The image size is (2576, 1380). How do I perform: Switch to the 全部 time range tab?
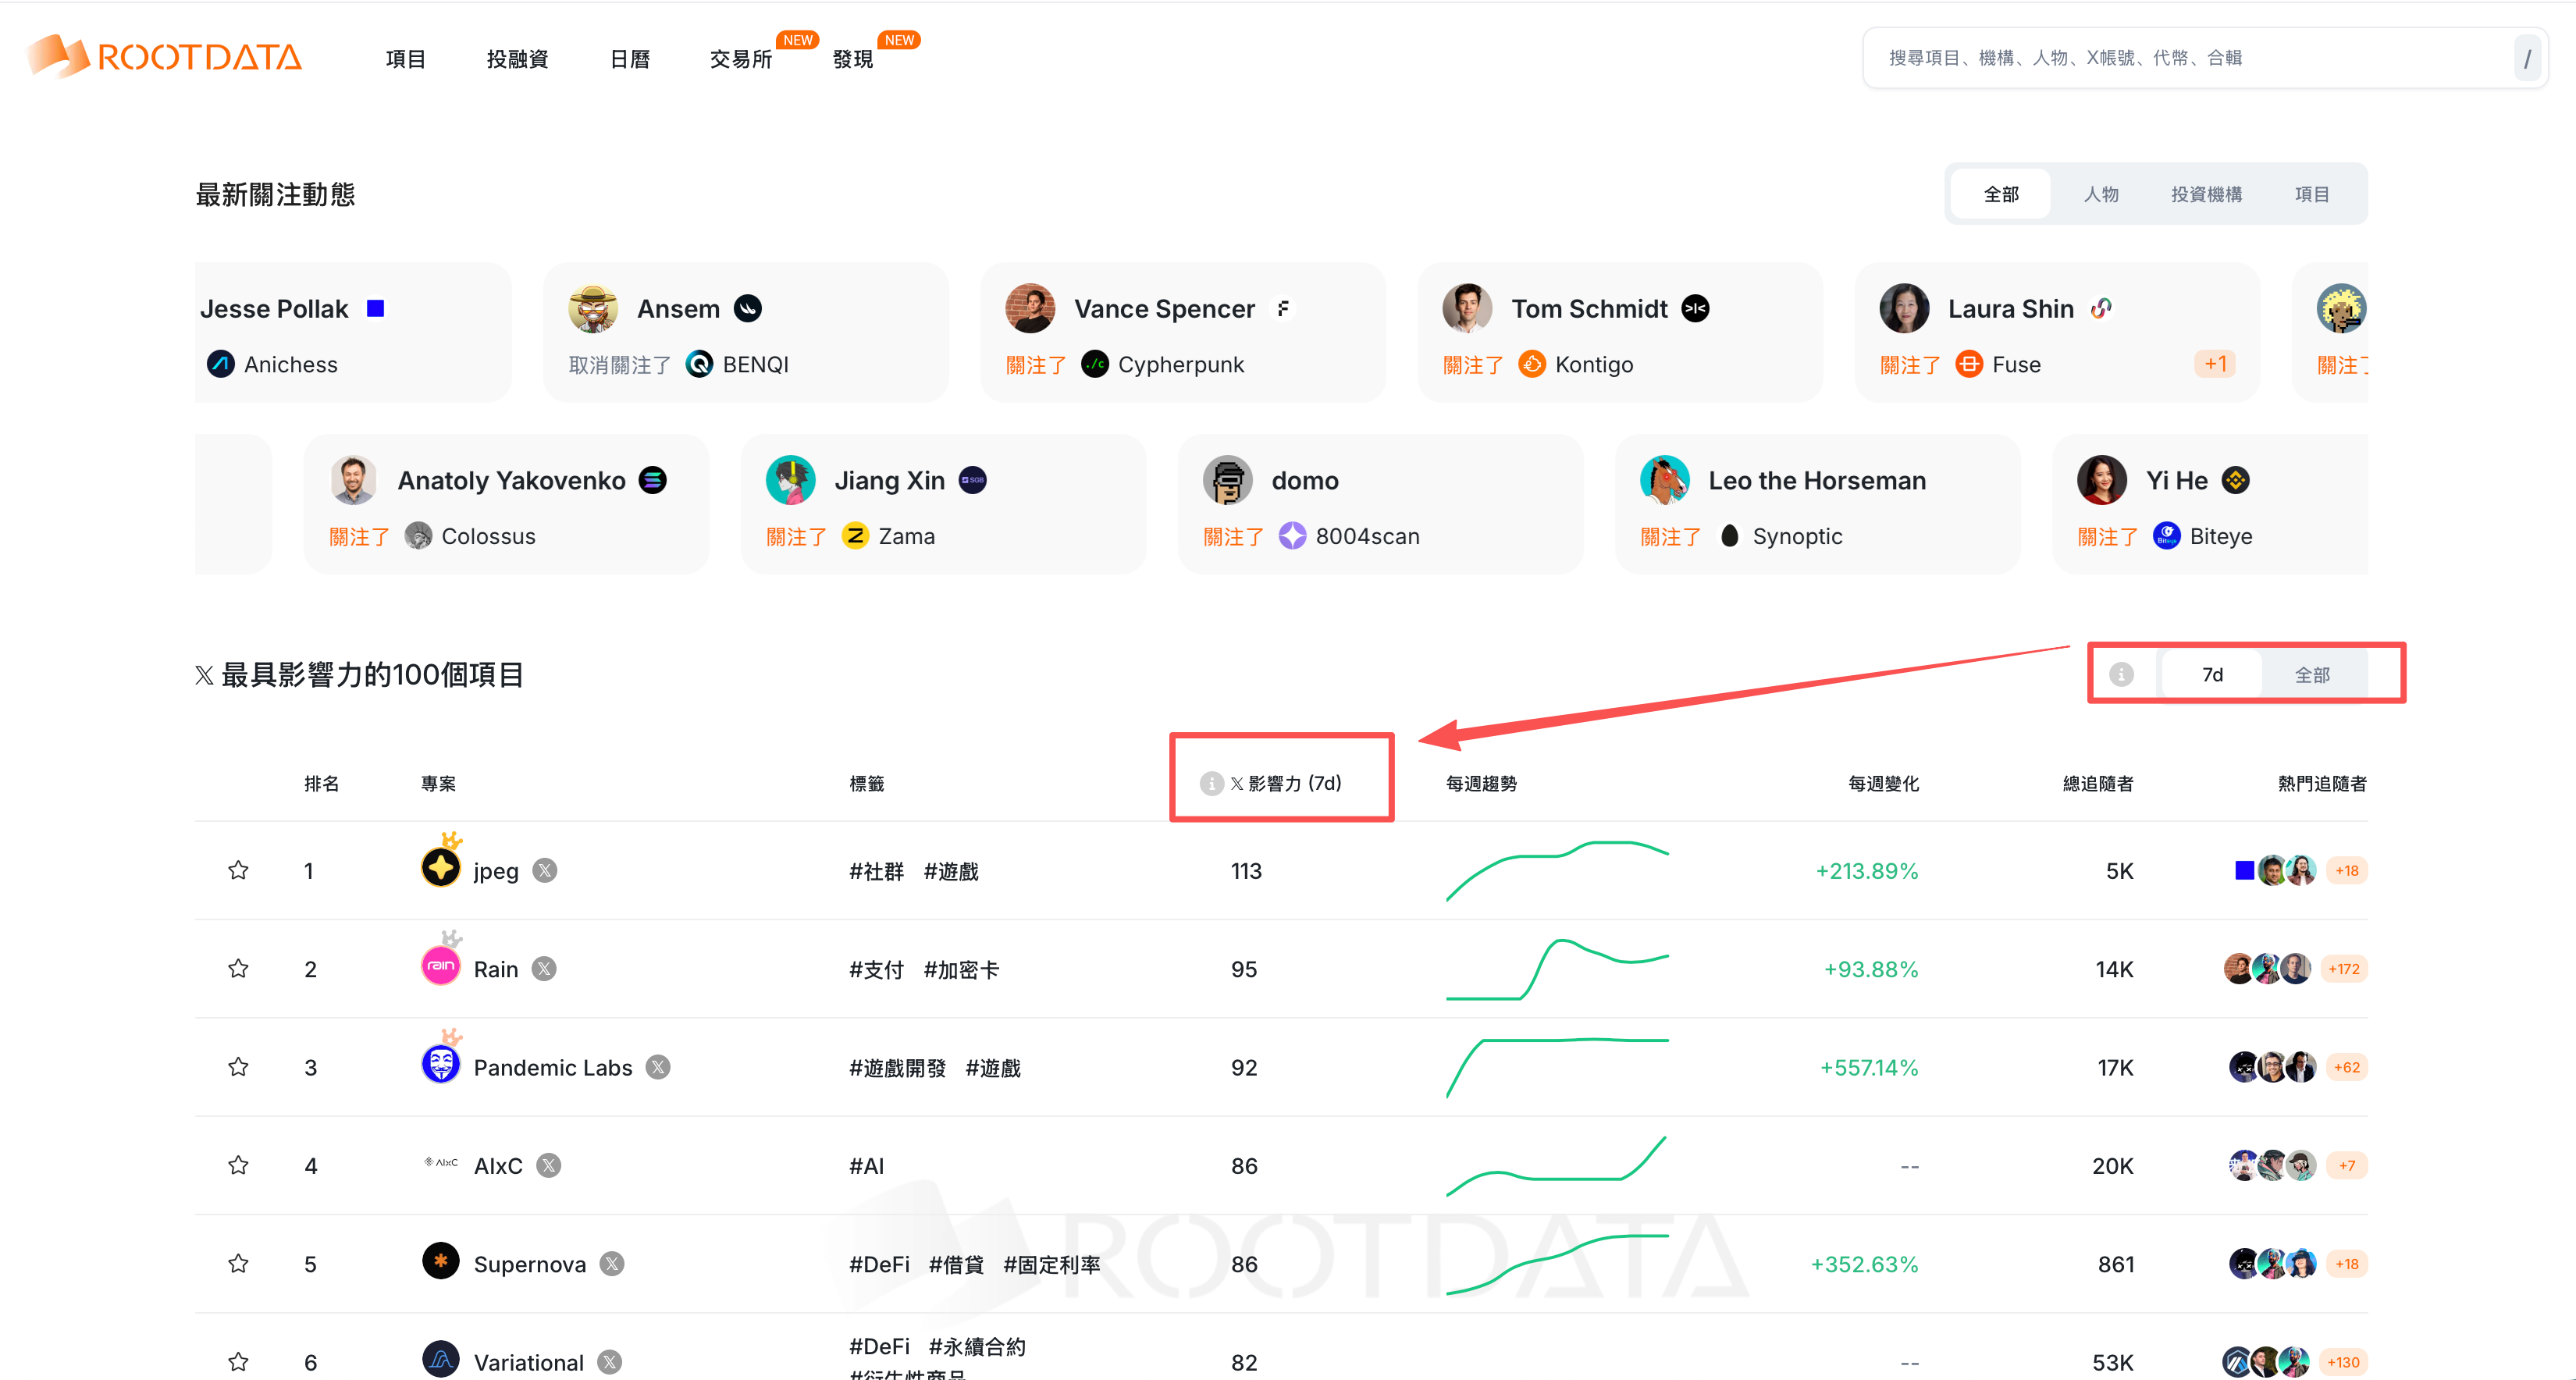[x=2312, y=675]
